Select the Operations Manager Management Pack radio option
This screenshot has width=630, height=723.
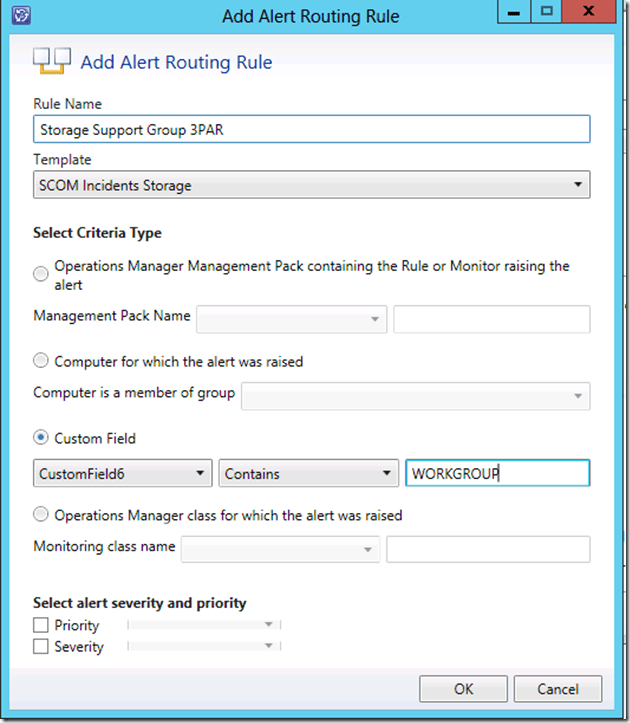(41, 274)
